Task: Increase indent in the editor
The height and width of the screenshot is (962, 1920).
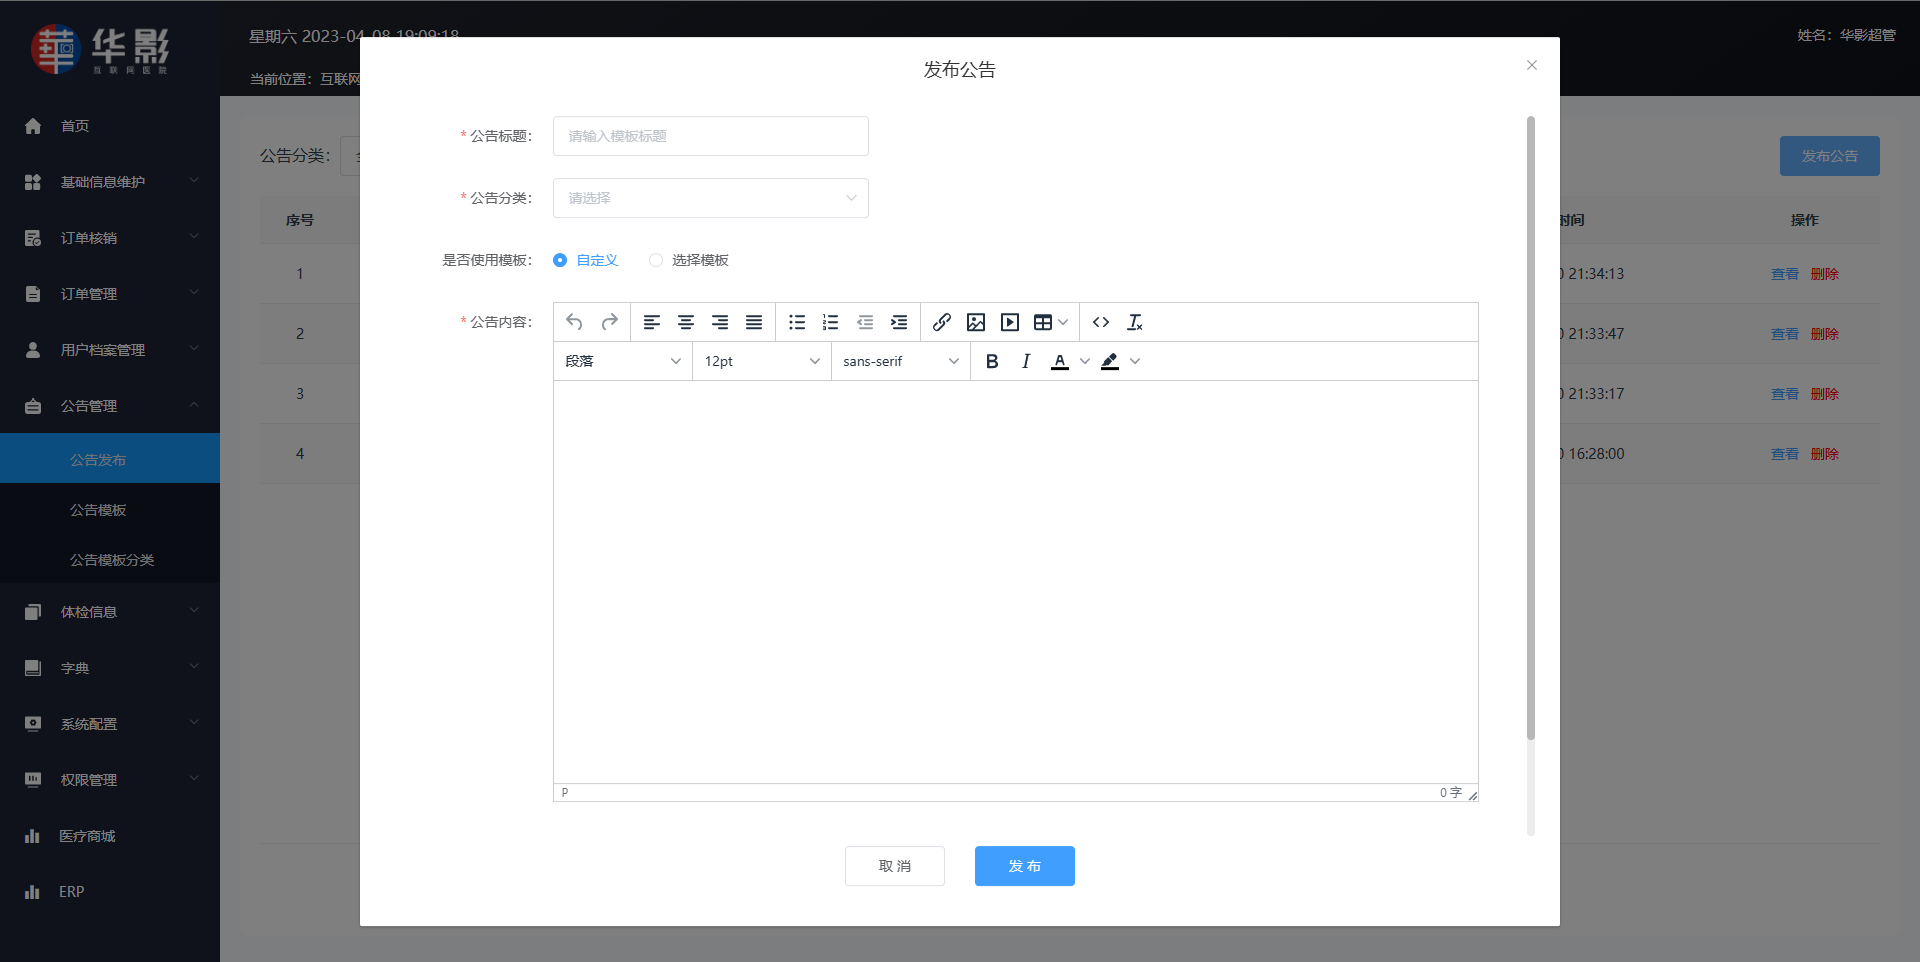Action: (x=899, y=322)
